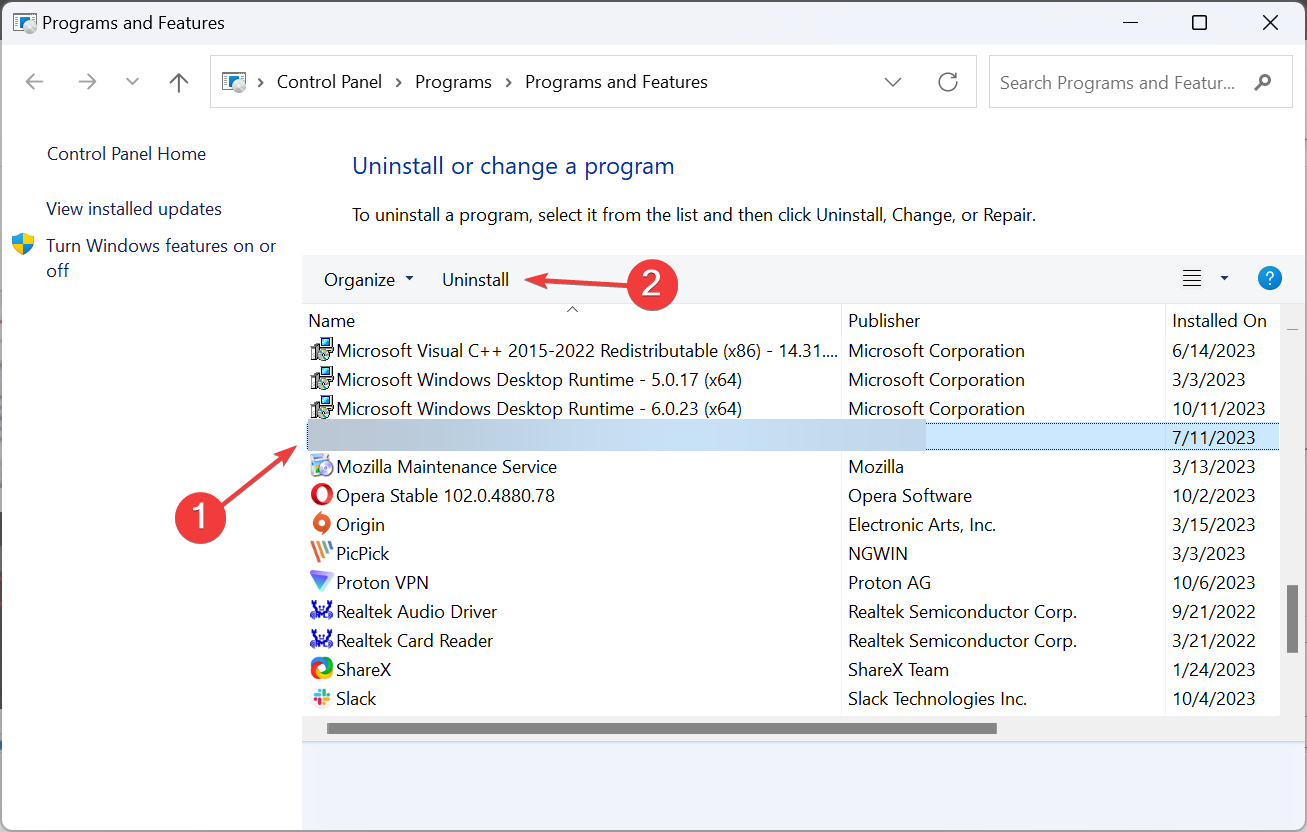Click the ShareX program icon
The image size is (1307, 832).
[x=321, y=670]
